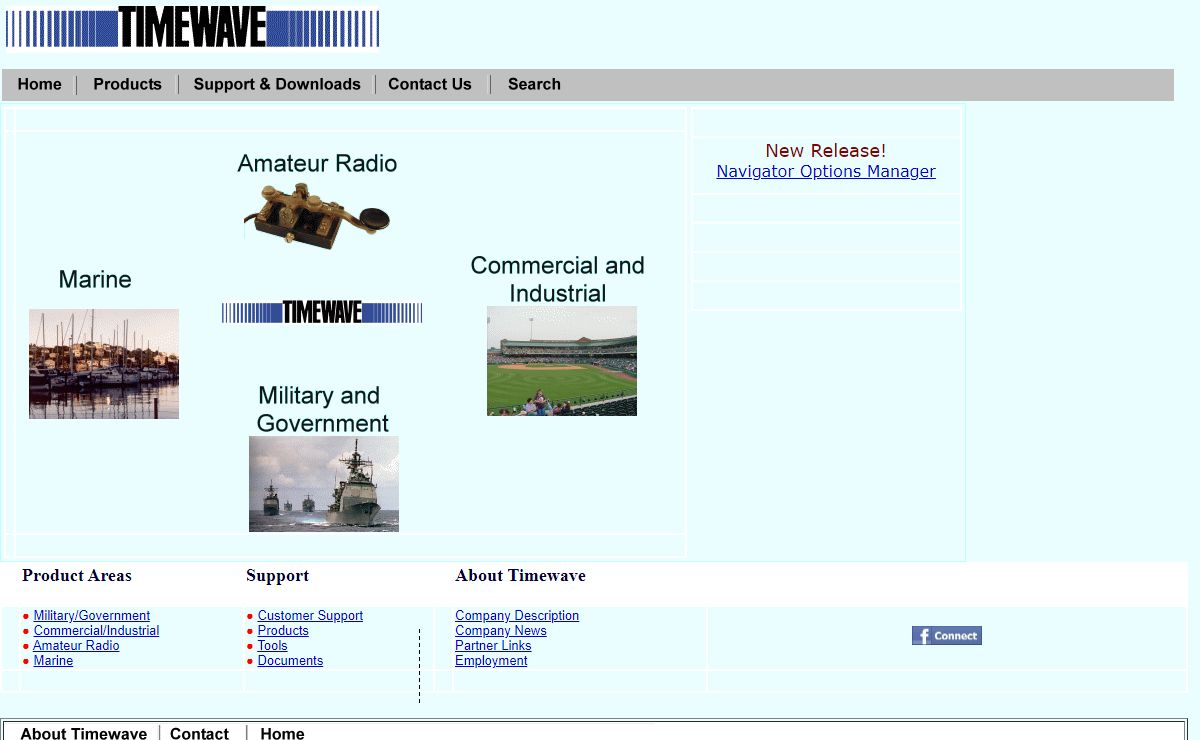This screenshot has height=740, width=1200.
Task: Open Search in the navigation bar
Action: (x=534, y=84)
